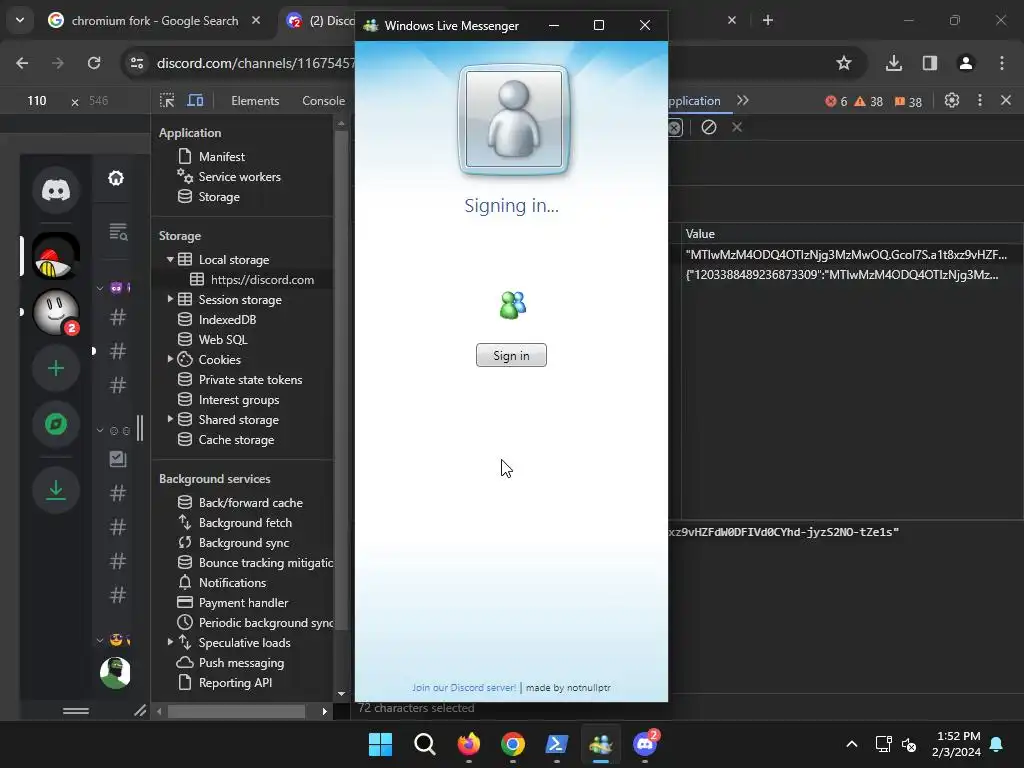Open the red cap server icon

click(56, 256)
